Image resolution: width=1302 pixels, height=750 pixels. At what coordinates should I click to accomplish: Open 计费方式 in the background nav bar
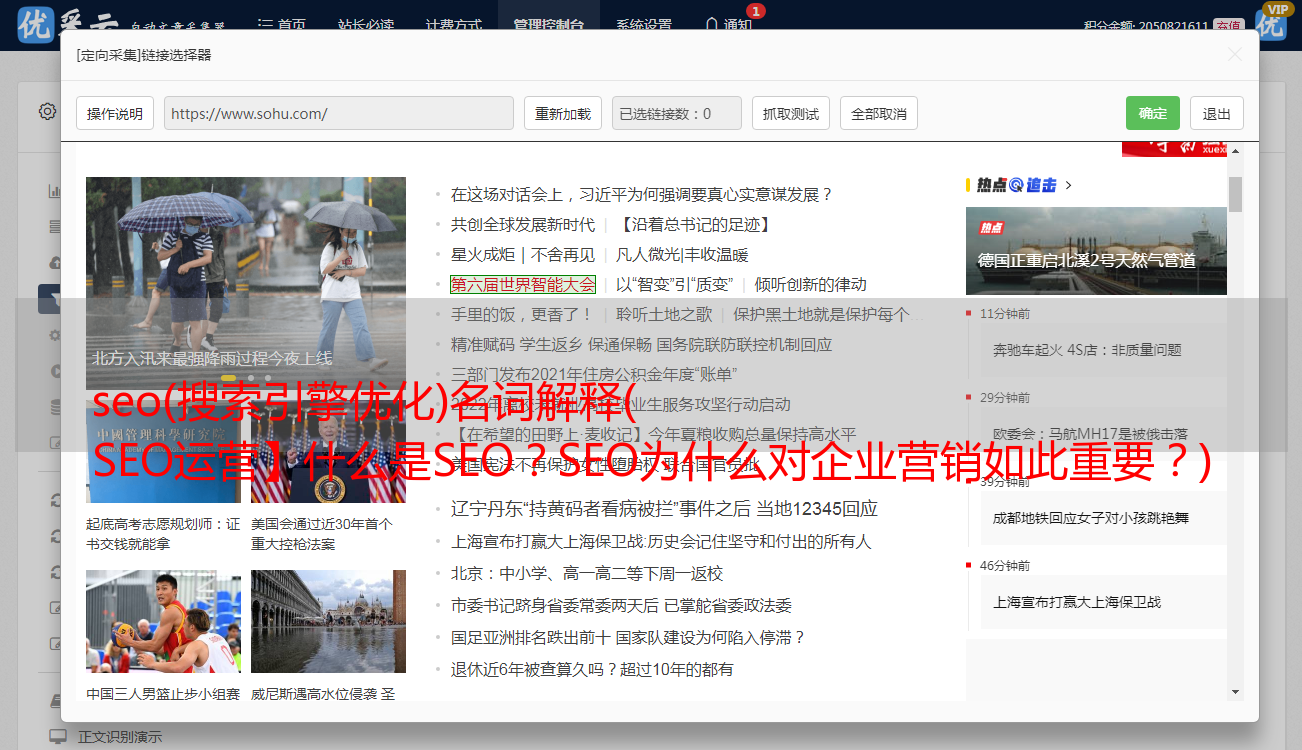tap(453, 25)
